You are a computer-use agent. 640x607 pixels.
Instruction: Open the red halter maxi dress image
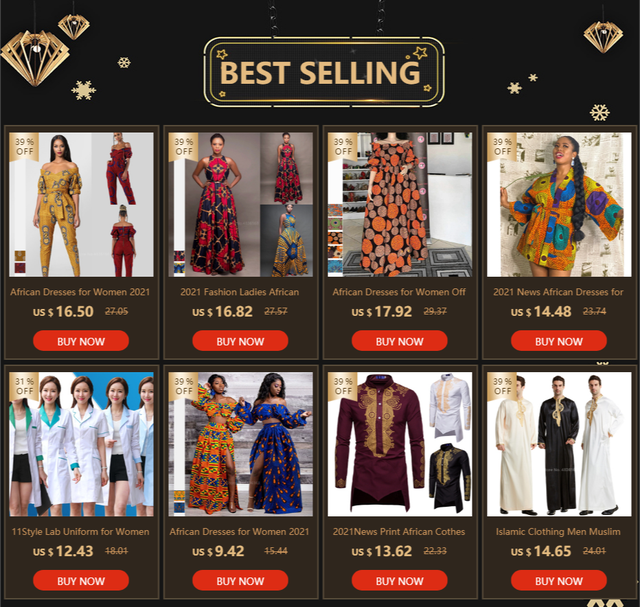(x=240, y=205)
